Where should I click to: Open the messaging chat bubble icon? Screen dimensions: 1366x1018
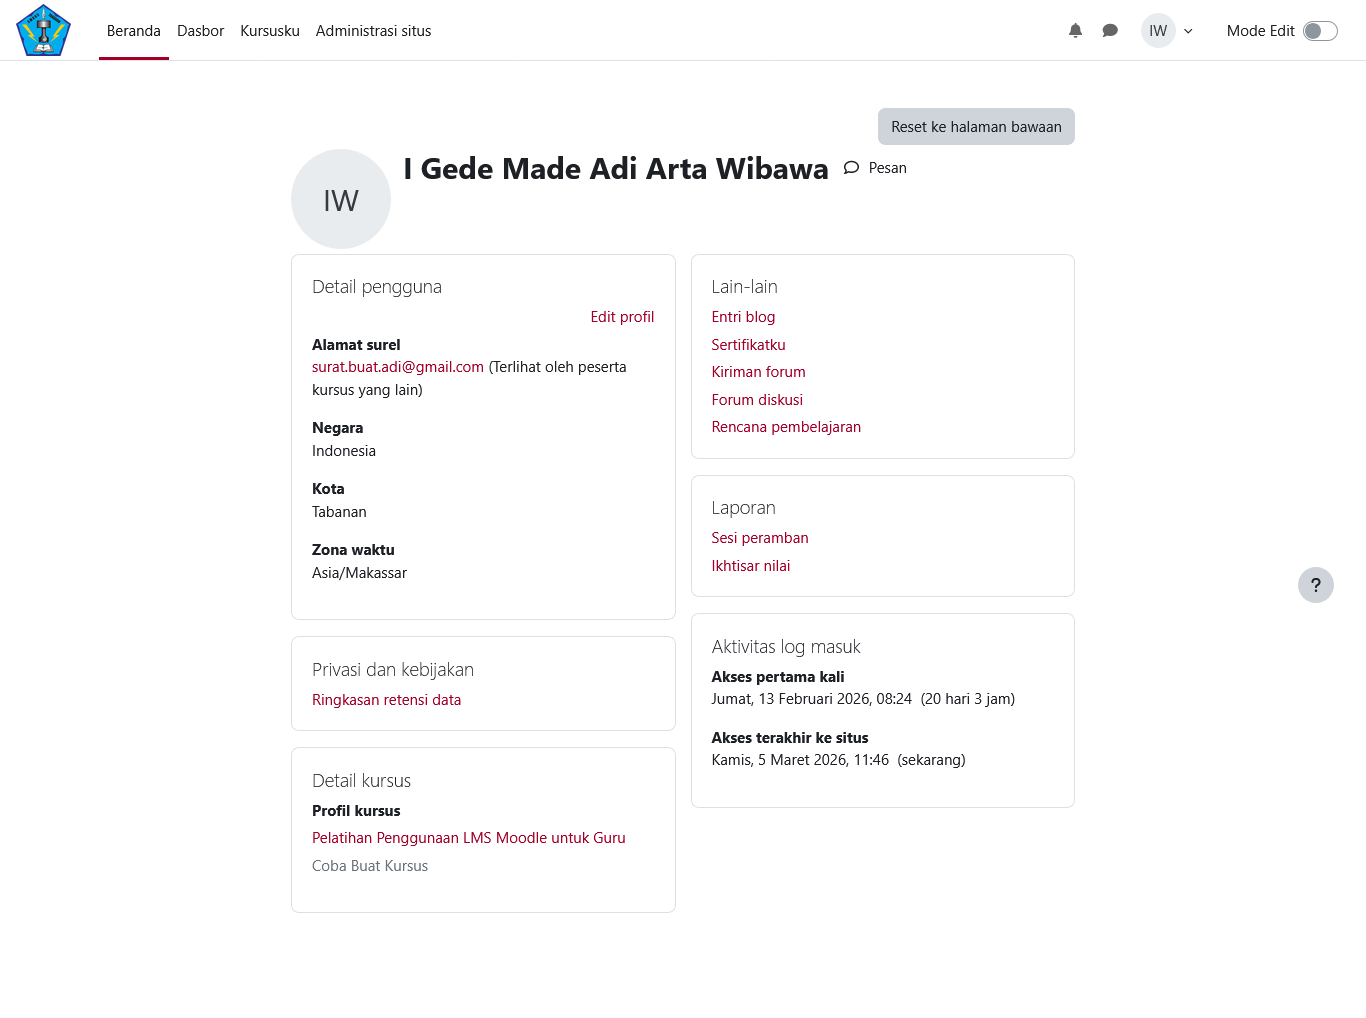click(x=1110, y=31)
